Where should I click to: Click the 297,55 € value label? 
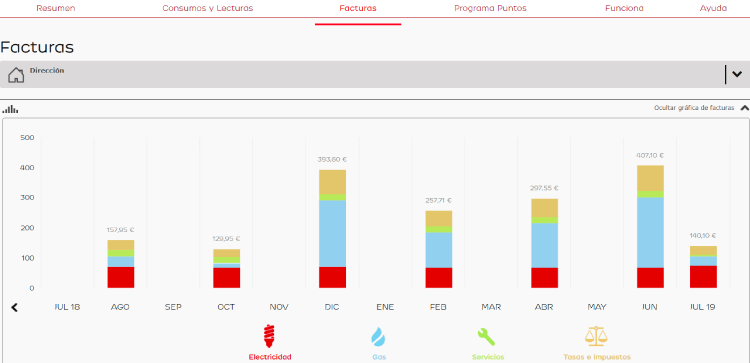point(544,188)
